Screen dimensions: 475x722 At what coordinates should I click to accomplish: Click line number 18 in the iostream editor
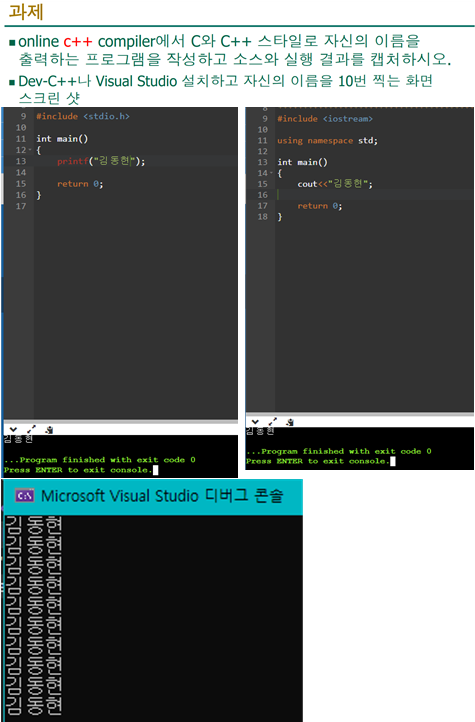262,216
